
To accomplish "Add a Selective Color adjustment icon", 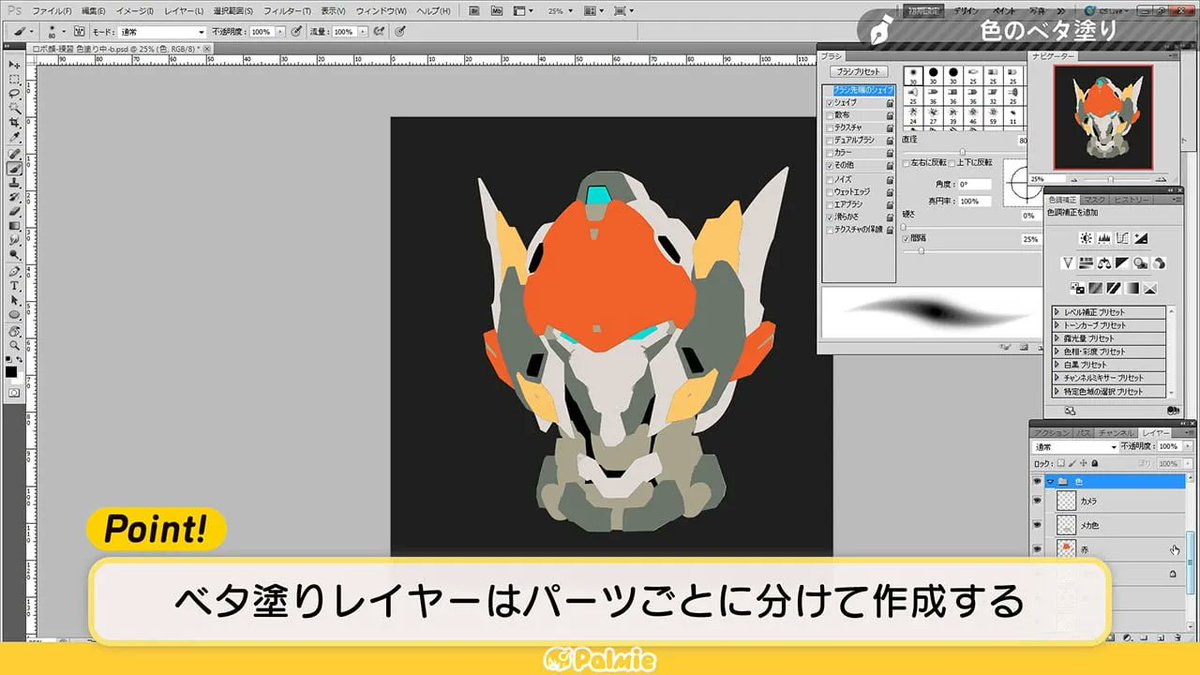I will tap(1150, 288).
